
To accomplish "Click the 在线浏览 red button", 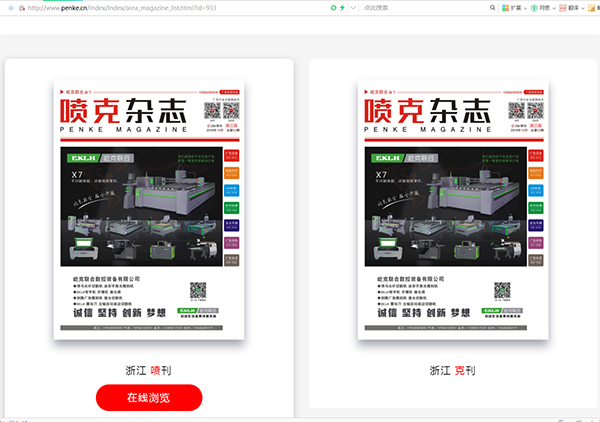I will [x=148, y=397].
